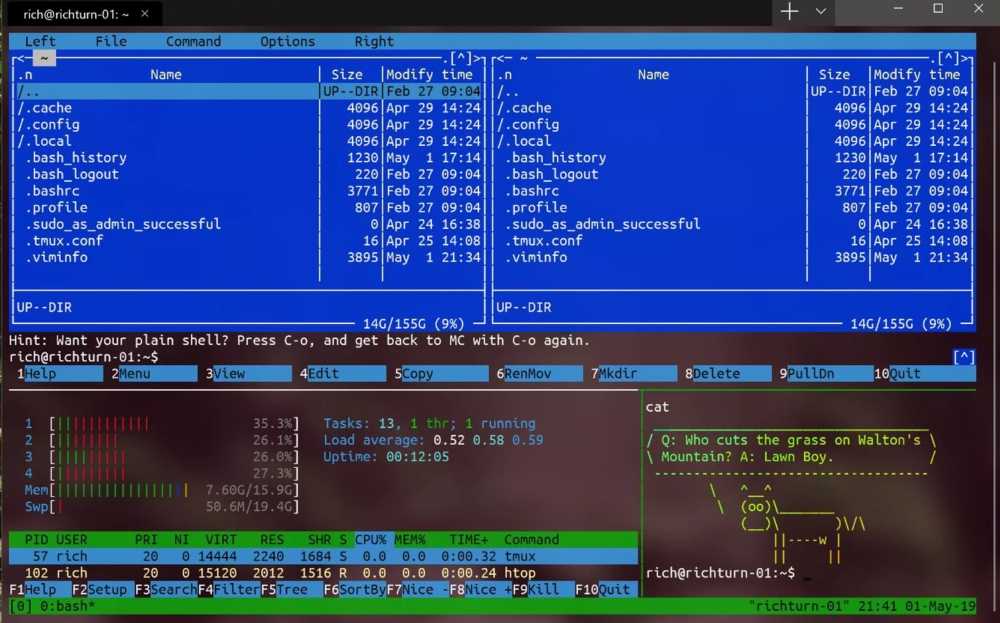Select /.cache directory in right panel
Screen dimensions: 1000x623
pos(733,108)
